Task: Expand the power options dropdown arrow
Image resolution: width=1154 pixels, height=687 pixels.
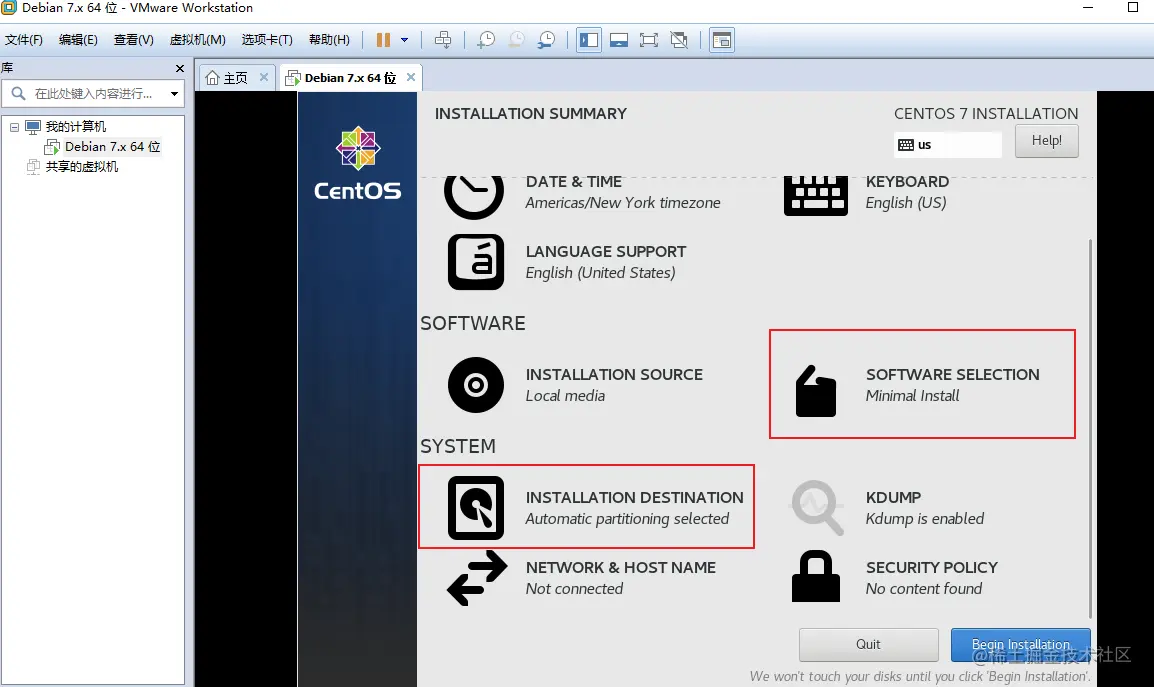Action: point(404,40)
